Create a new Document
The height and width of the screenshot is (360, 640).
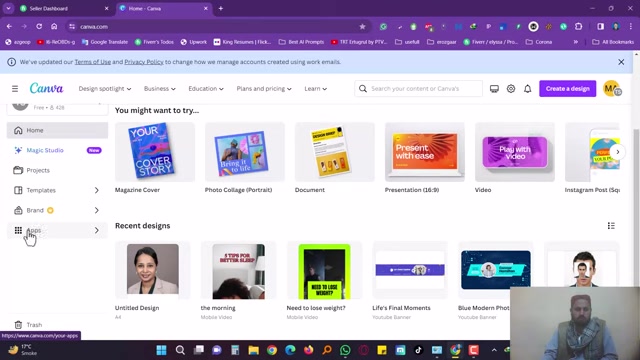pos(334,152)
